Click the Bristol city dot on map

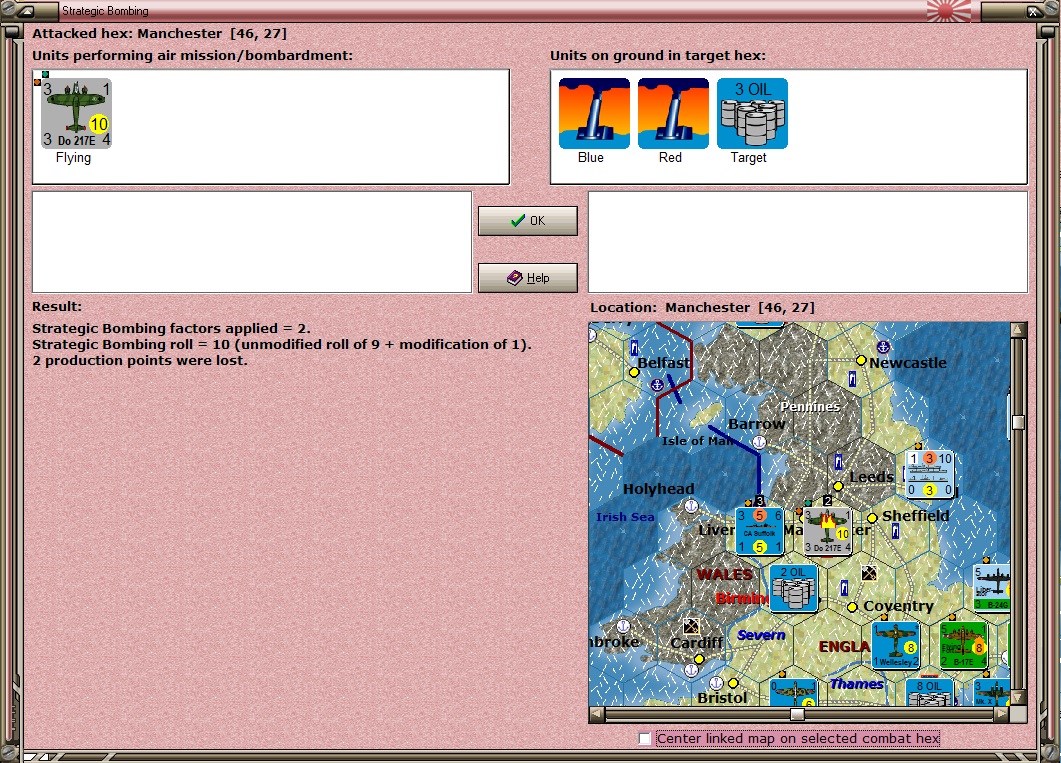[x=733, y=683]
